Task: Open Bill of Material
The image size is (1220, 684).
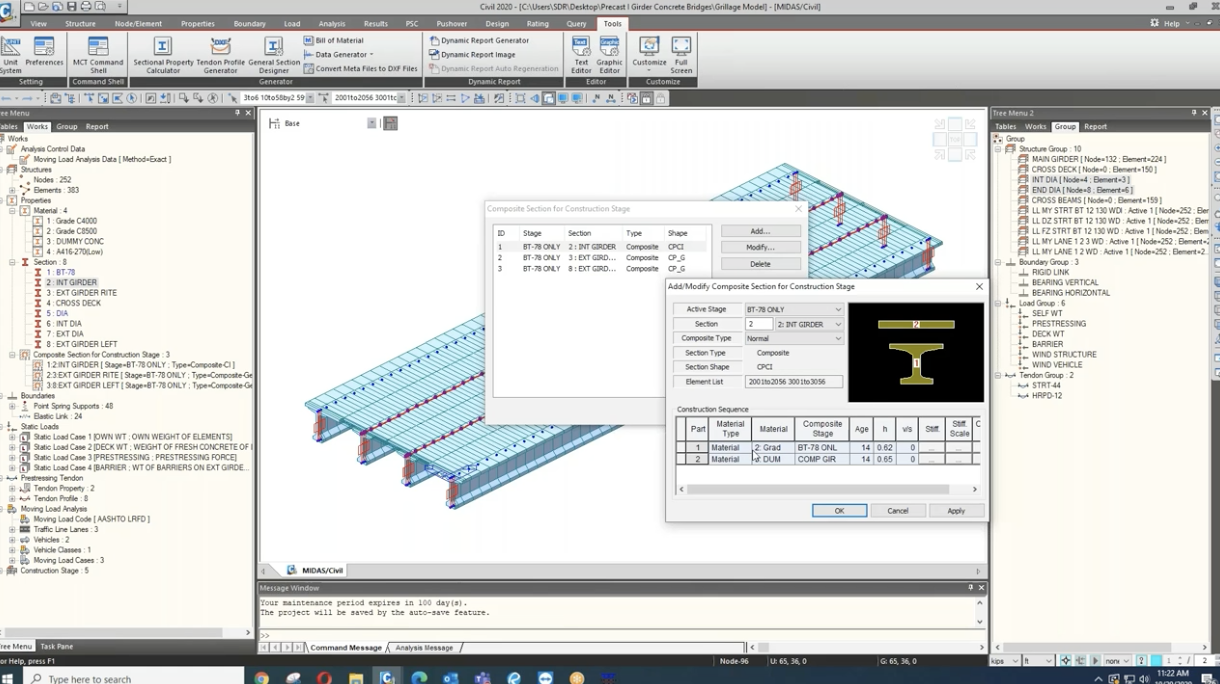Action: (x=334, y=41)
